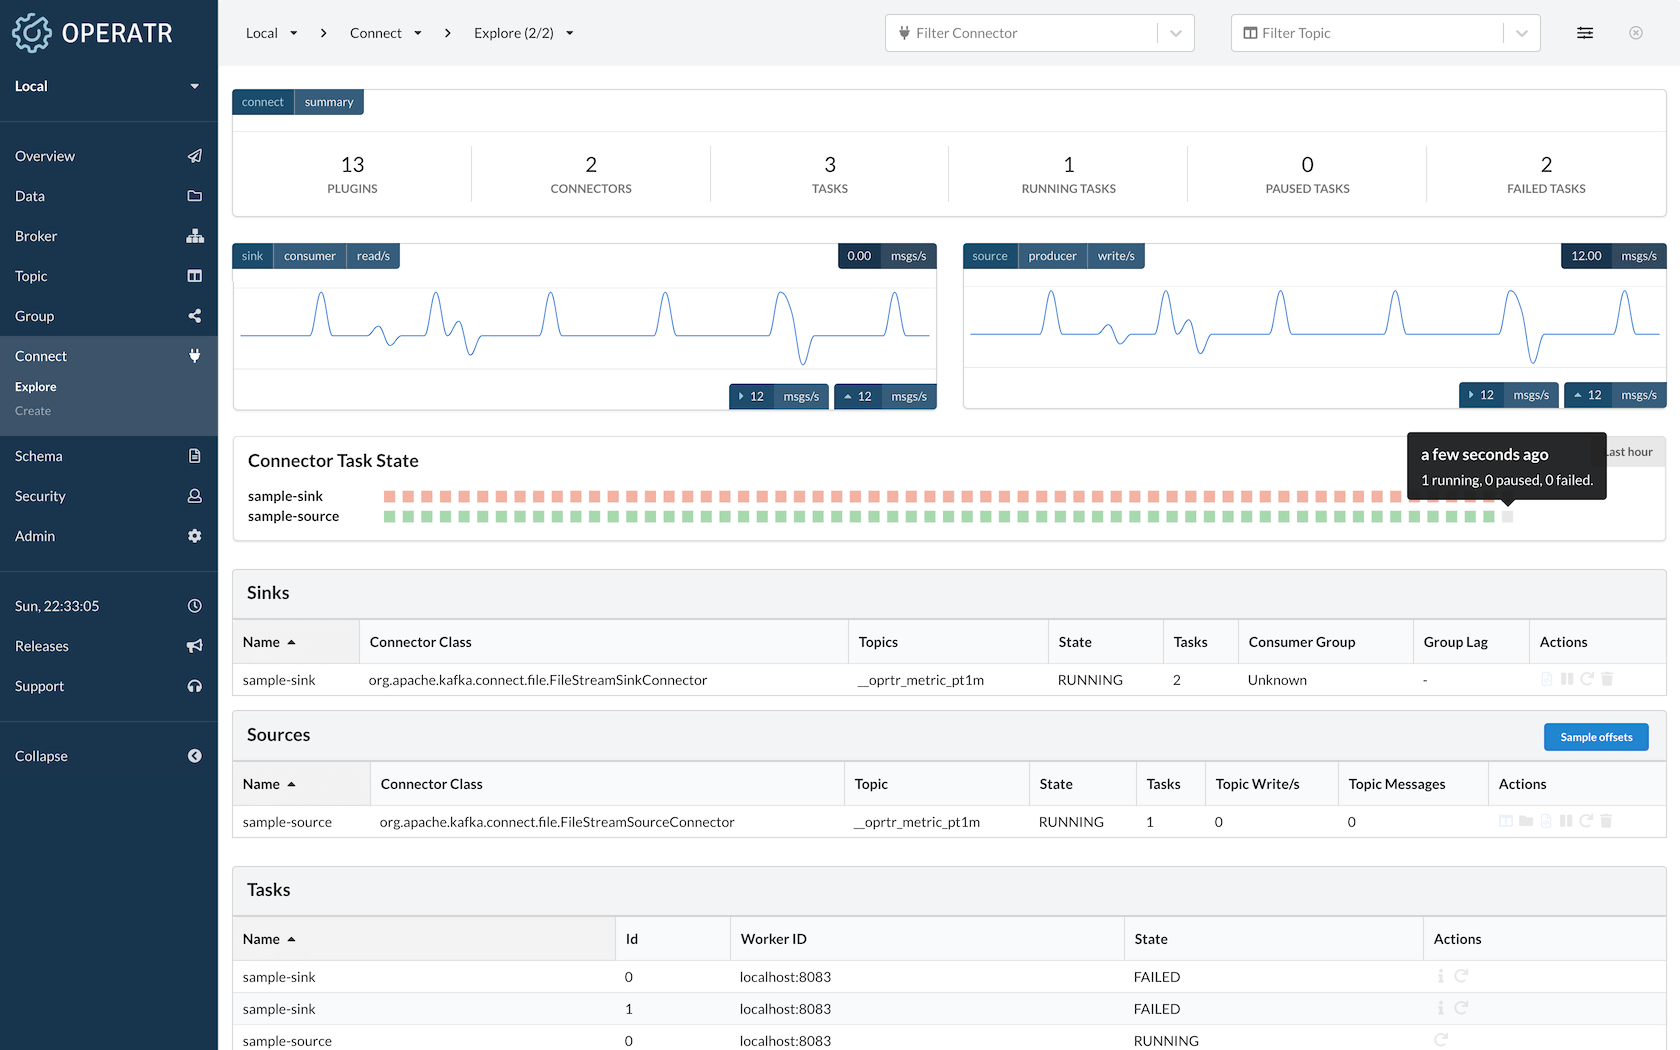Delete the sample-source connector

1607,821
